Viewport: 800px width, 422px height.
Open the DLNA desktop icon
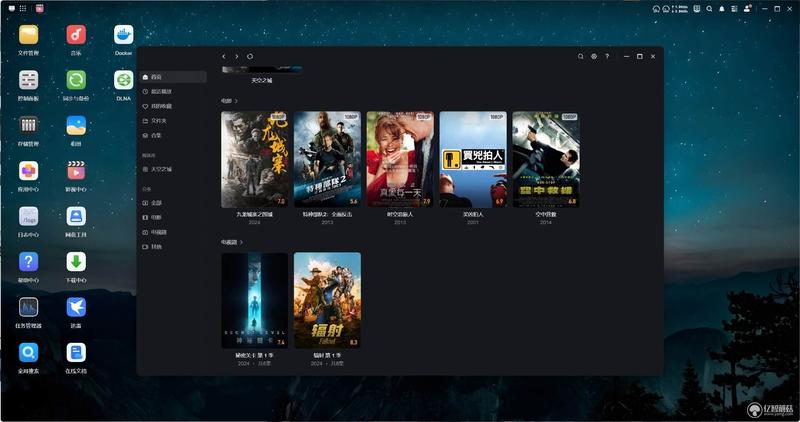pyautogui.click(x=123, y=80)
